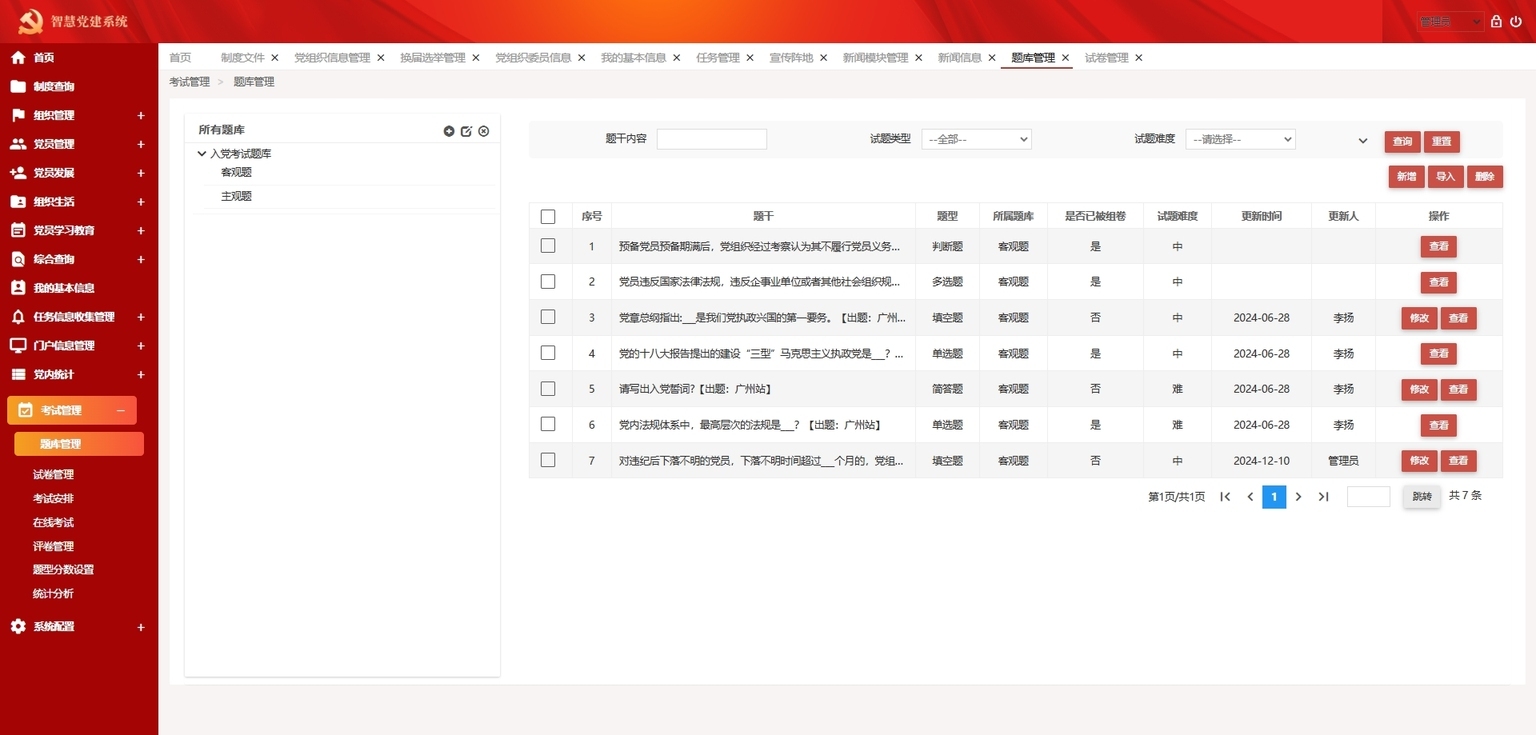
Task: Click the 党员发展 add-person icon in sidebar
Action: pyautogui.click(x=18, y=173)
